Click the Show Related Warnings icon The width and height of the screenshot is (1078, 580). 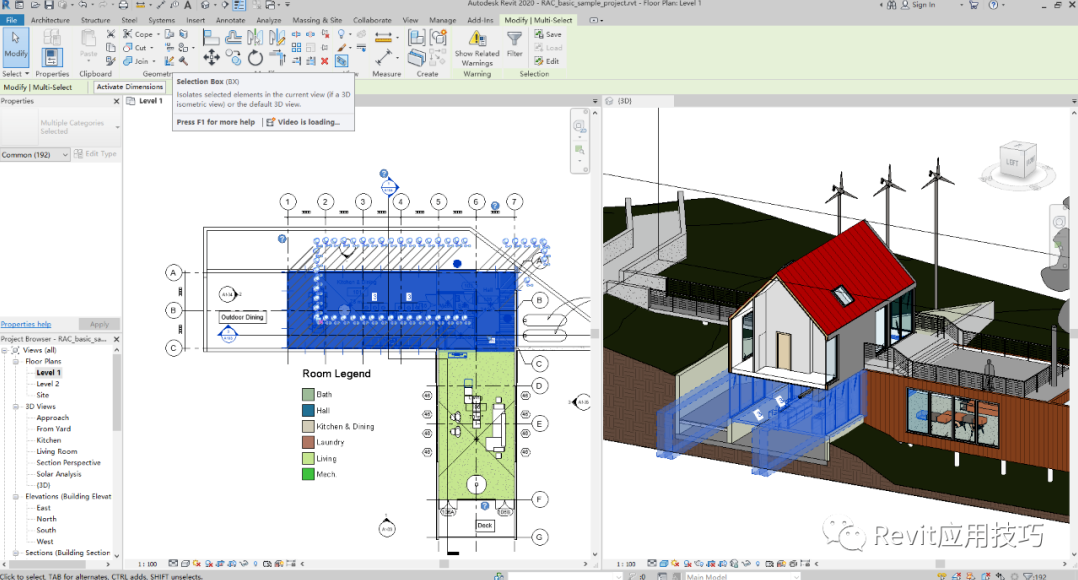pyautogui.click(x=477, y=40)
